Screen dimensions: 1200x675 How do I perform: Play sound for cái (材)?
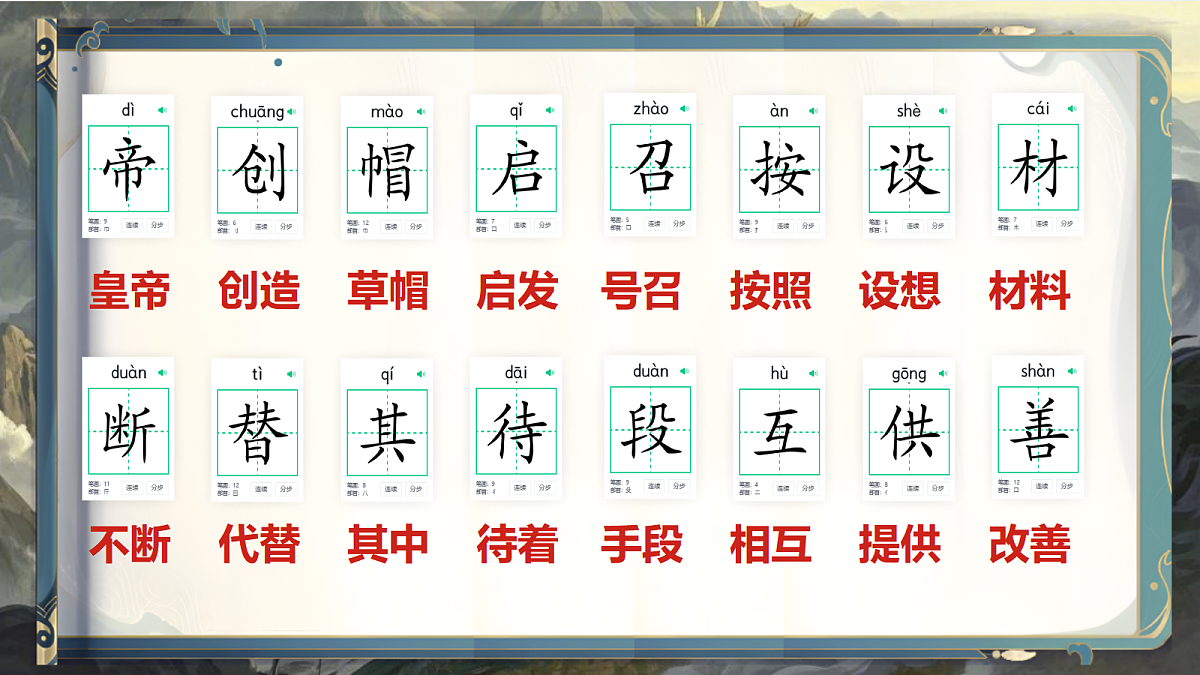pyautogui.click(x=1072, y=109)
